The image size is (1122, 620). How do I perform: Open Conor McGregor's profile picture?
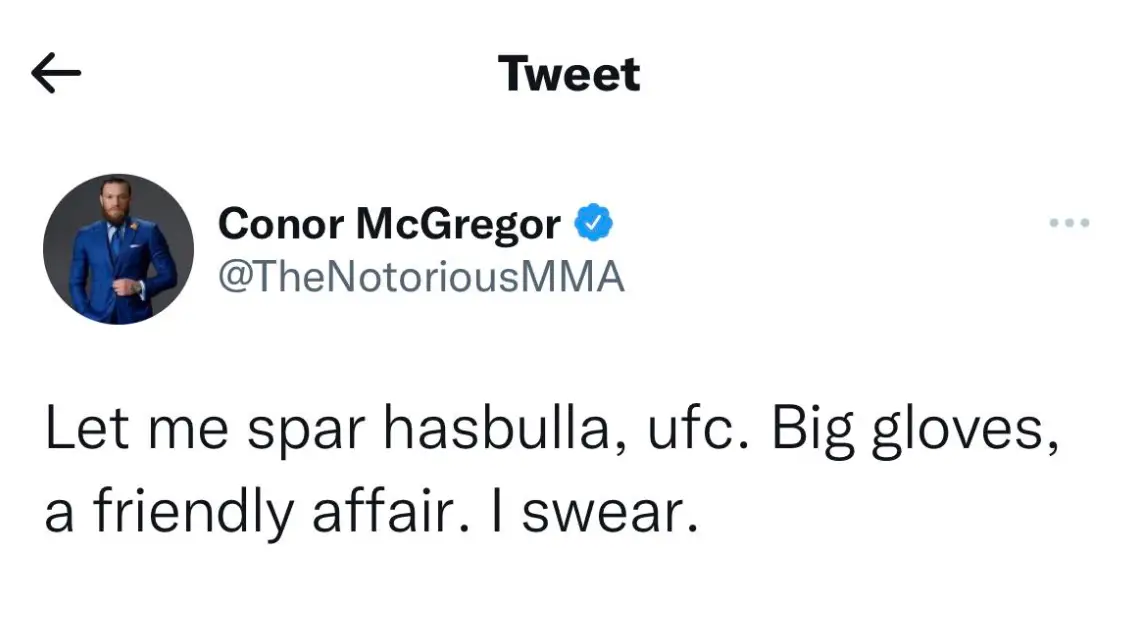(118, 249)
